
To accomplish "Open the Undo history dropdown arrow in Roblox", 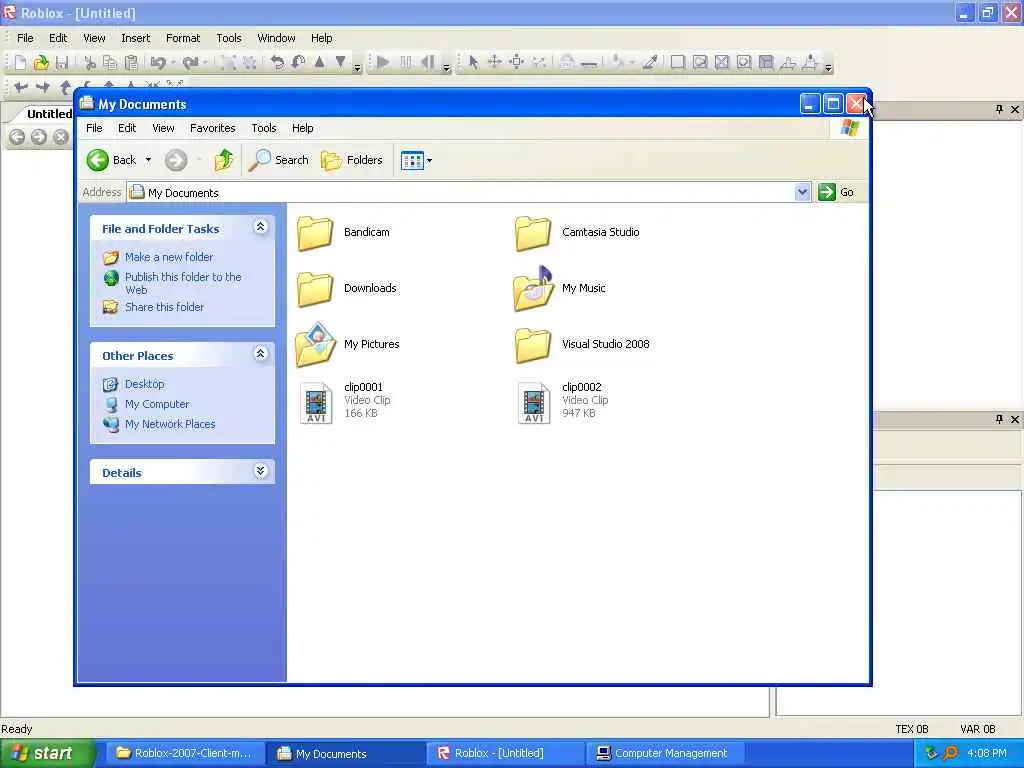I will (172, 63).
